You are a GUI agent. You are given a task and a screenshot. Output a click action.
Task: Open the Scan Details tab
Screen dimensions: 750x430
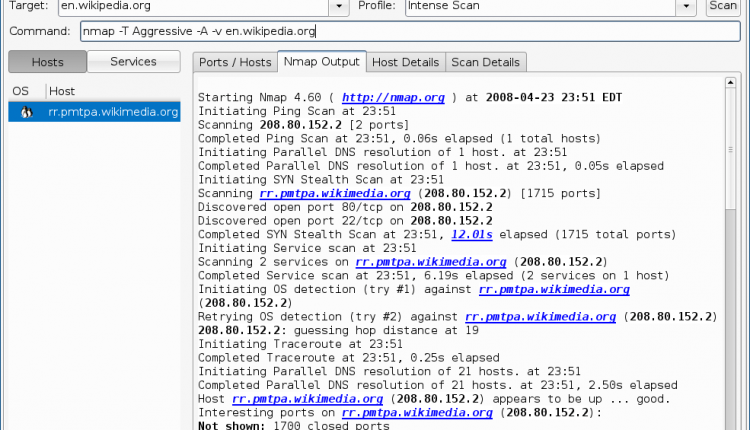tap(485, 62)
